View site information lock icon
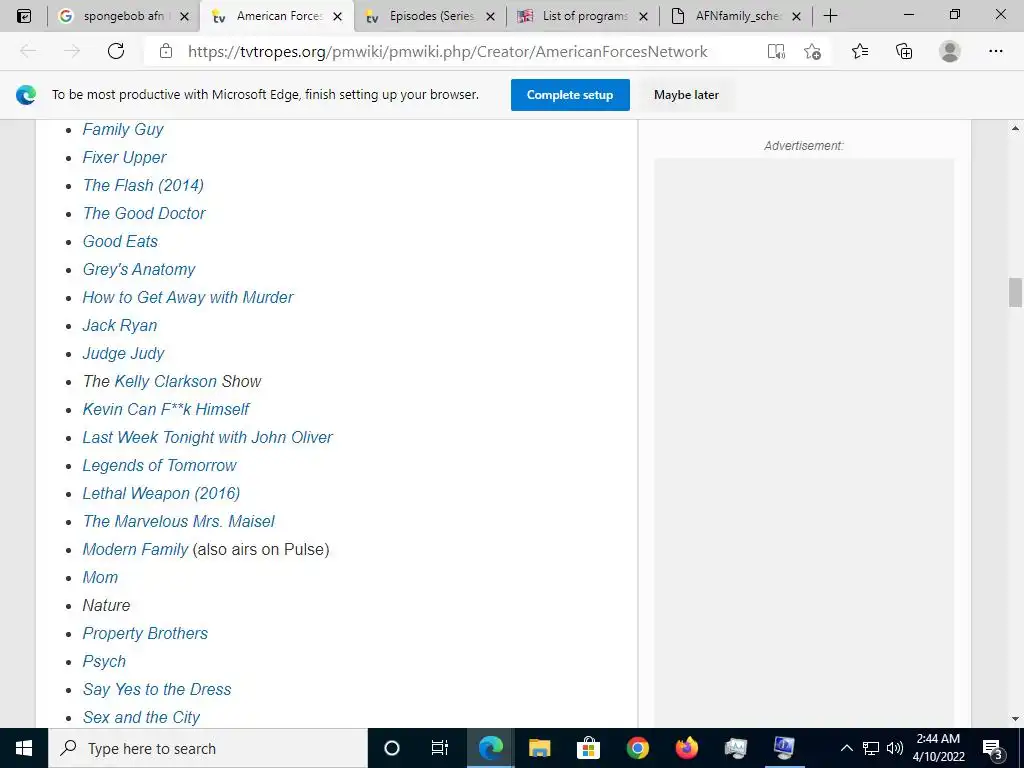Screen dimensions: 1024x768 (x=166, y=51)
